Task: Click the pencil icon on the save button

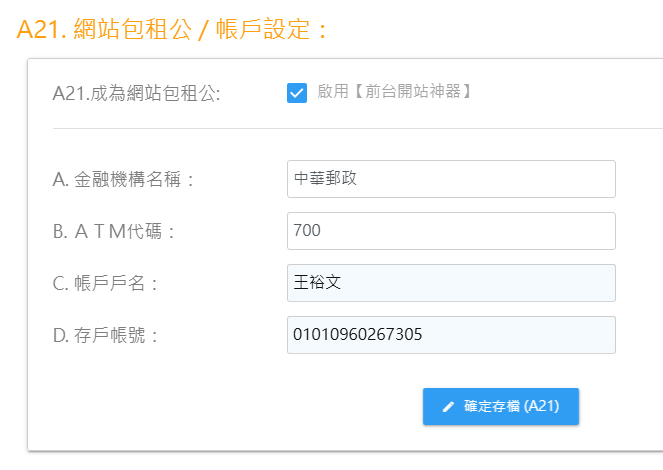Action: click(x=448, y=407)
